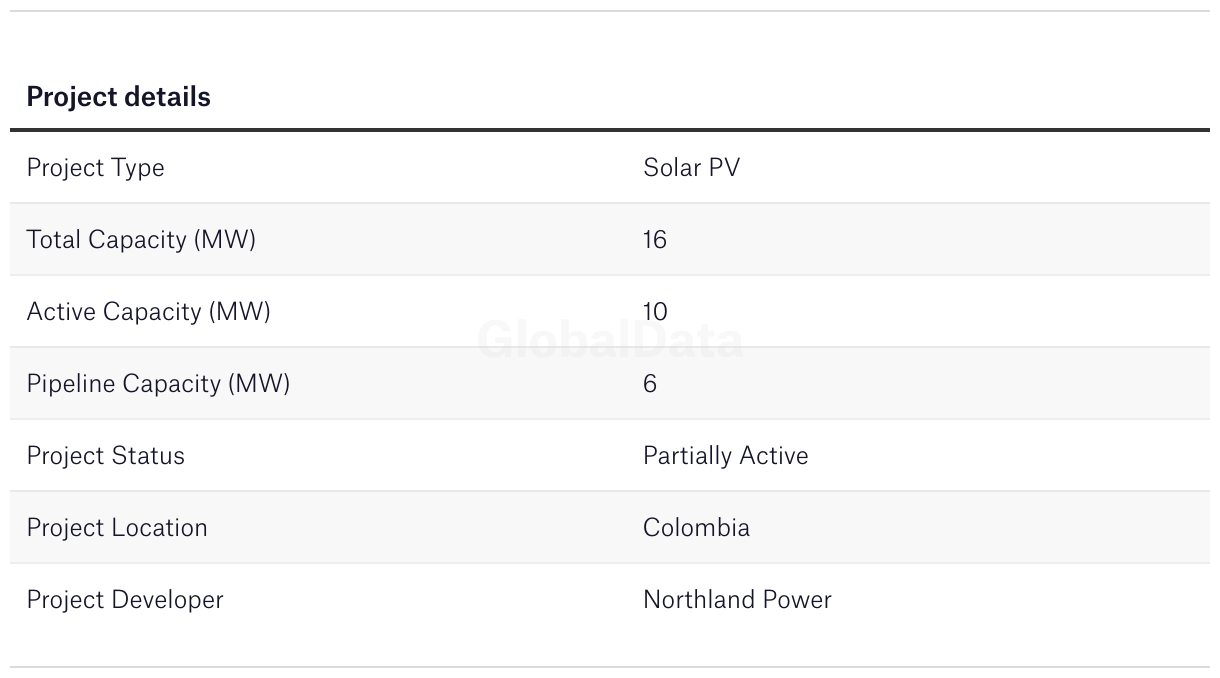The width and height of the screenshot is (1220, 678).
Task: Click the pipeline capacity value 6
Action: 650,383
